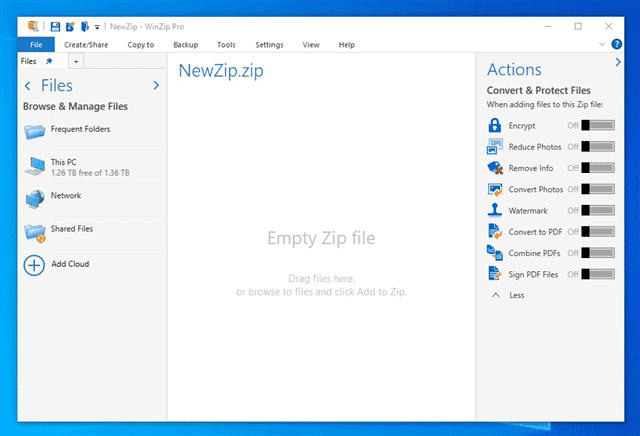Open the View ribbon tab

311,45
